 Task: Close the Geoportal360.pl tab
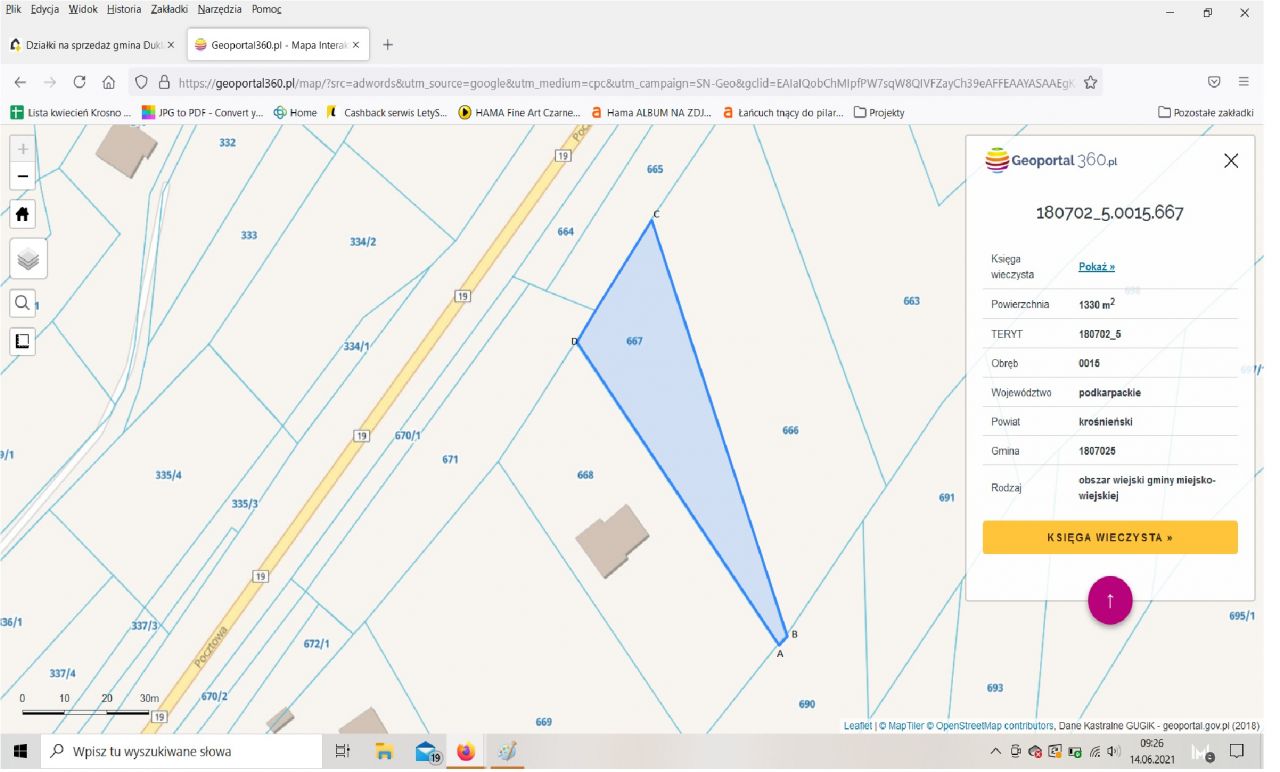click(x=357, y=45)
